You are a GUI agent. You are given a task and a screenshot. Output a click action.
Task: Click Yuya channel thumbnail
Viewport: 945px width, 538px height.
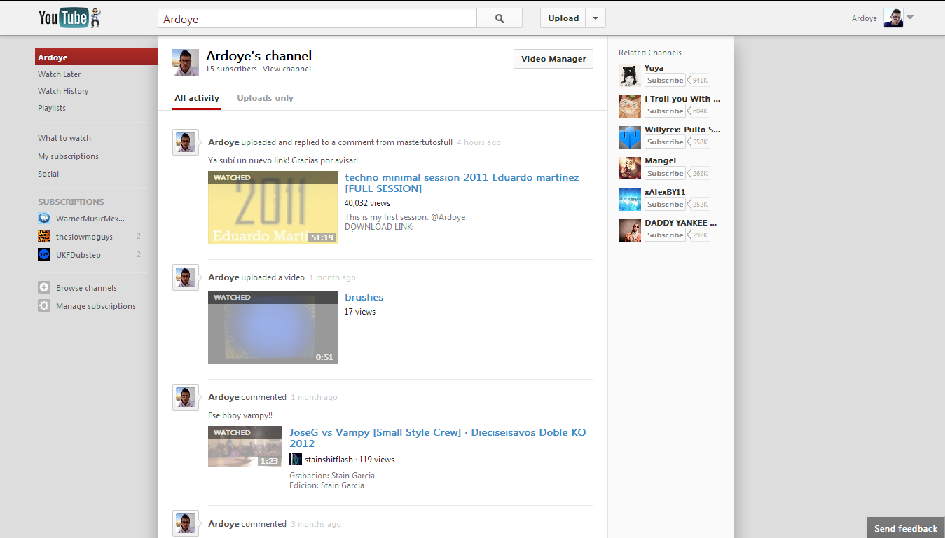(630, 75)
